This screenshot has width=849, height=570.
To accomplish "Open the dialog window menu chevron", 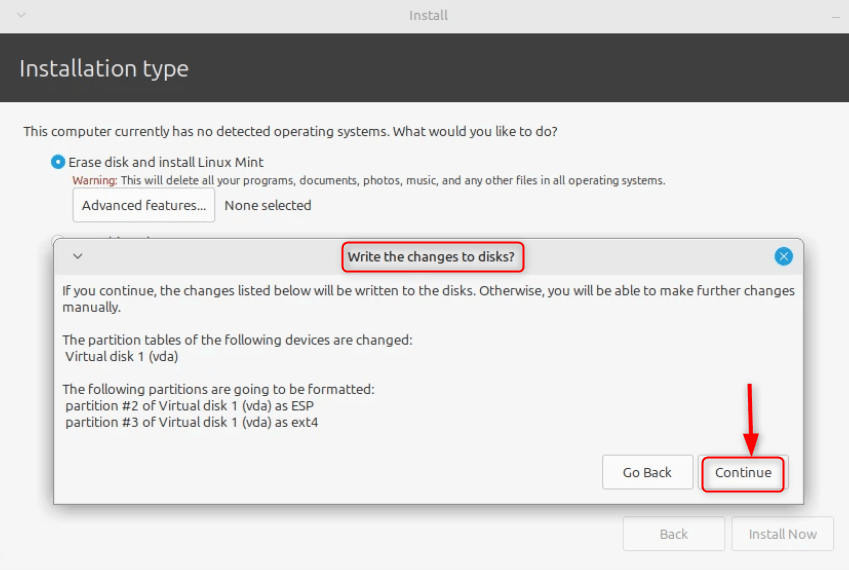I will pos(77,257).
